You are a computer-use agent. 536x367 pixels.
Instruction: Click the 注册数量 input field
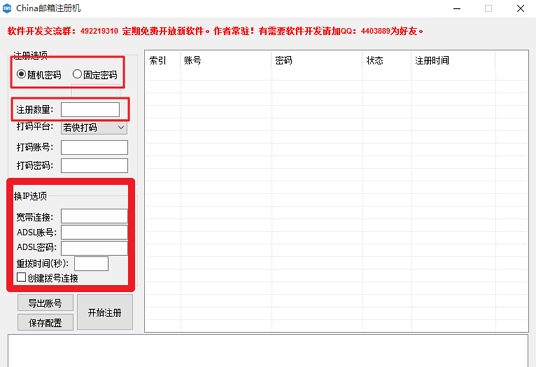90,110
